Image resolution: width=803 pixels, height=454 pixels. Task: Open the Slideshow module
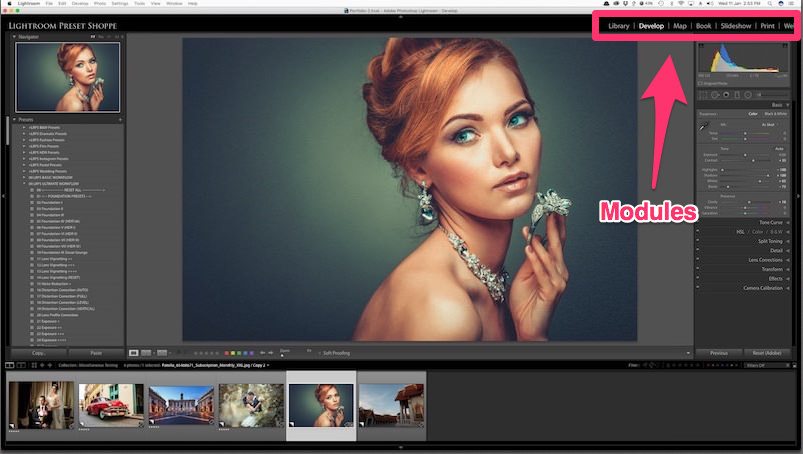735,26
